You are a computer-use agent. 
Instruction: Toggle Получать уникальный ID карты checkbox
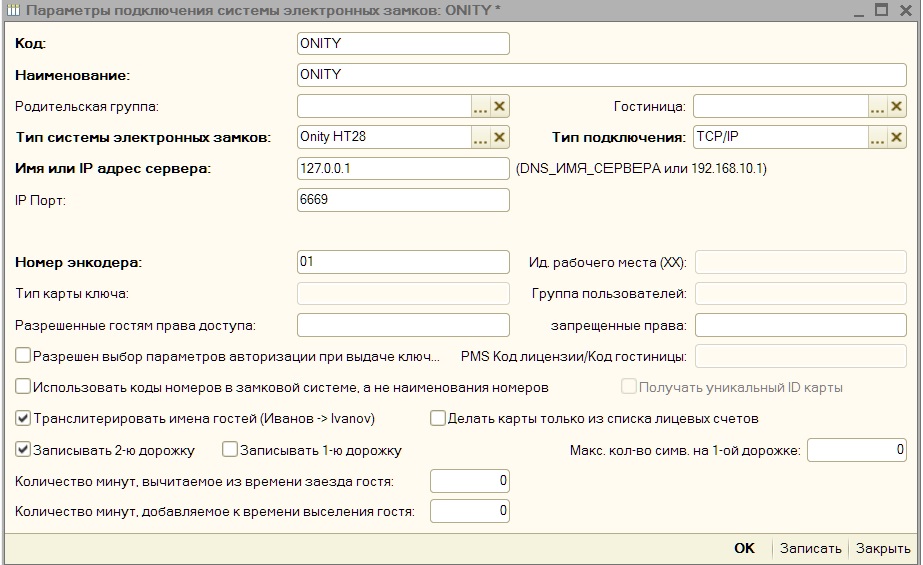click(629, 387)
